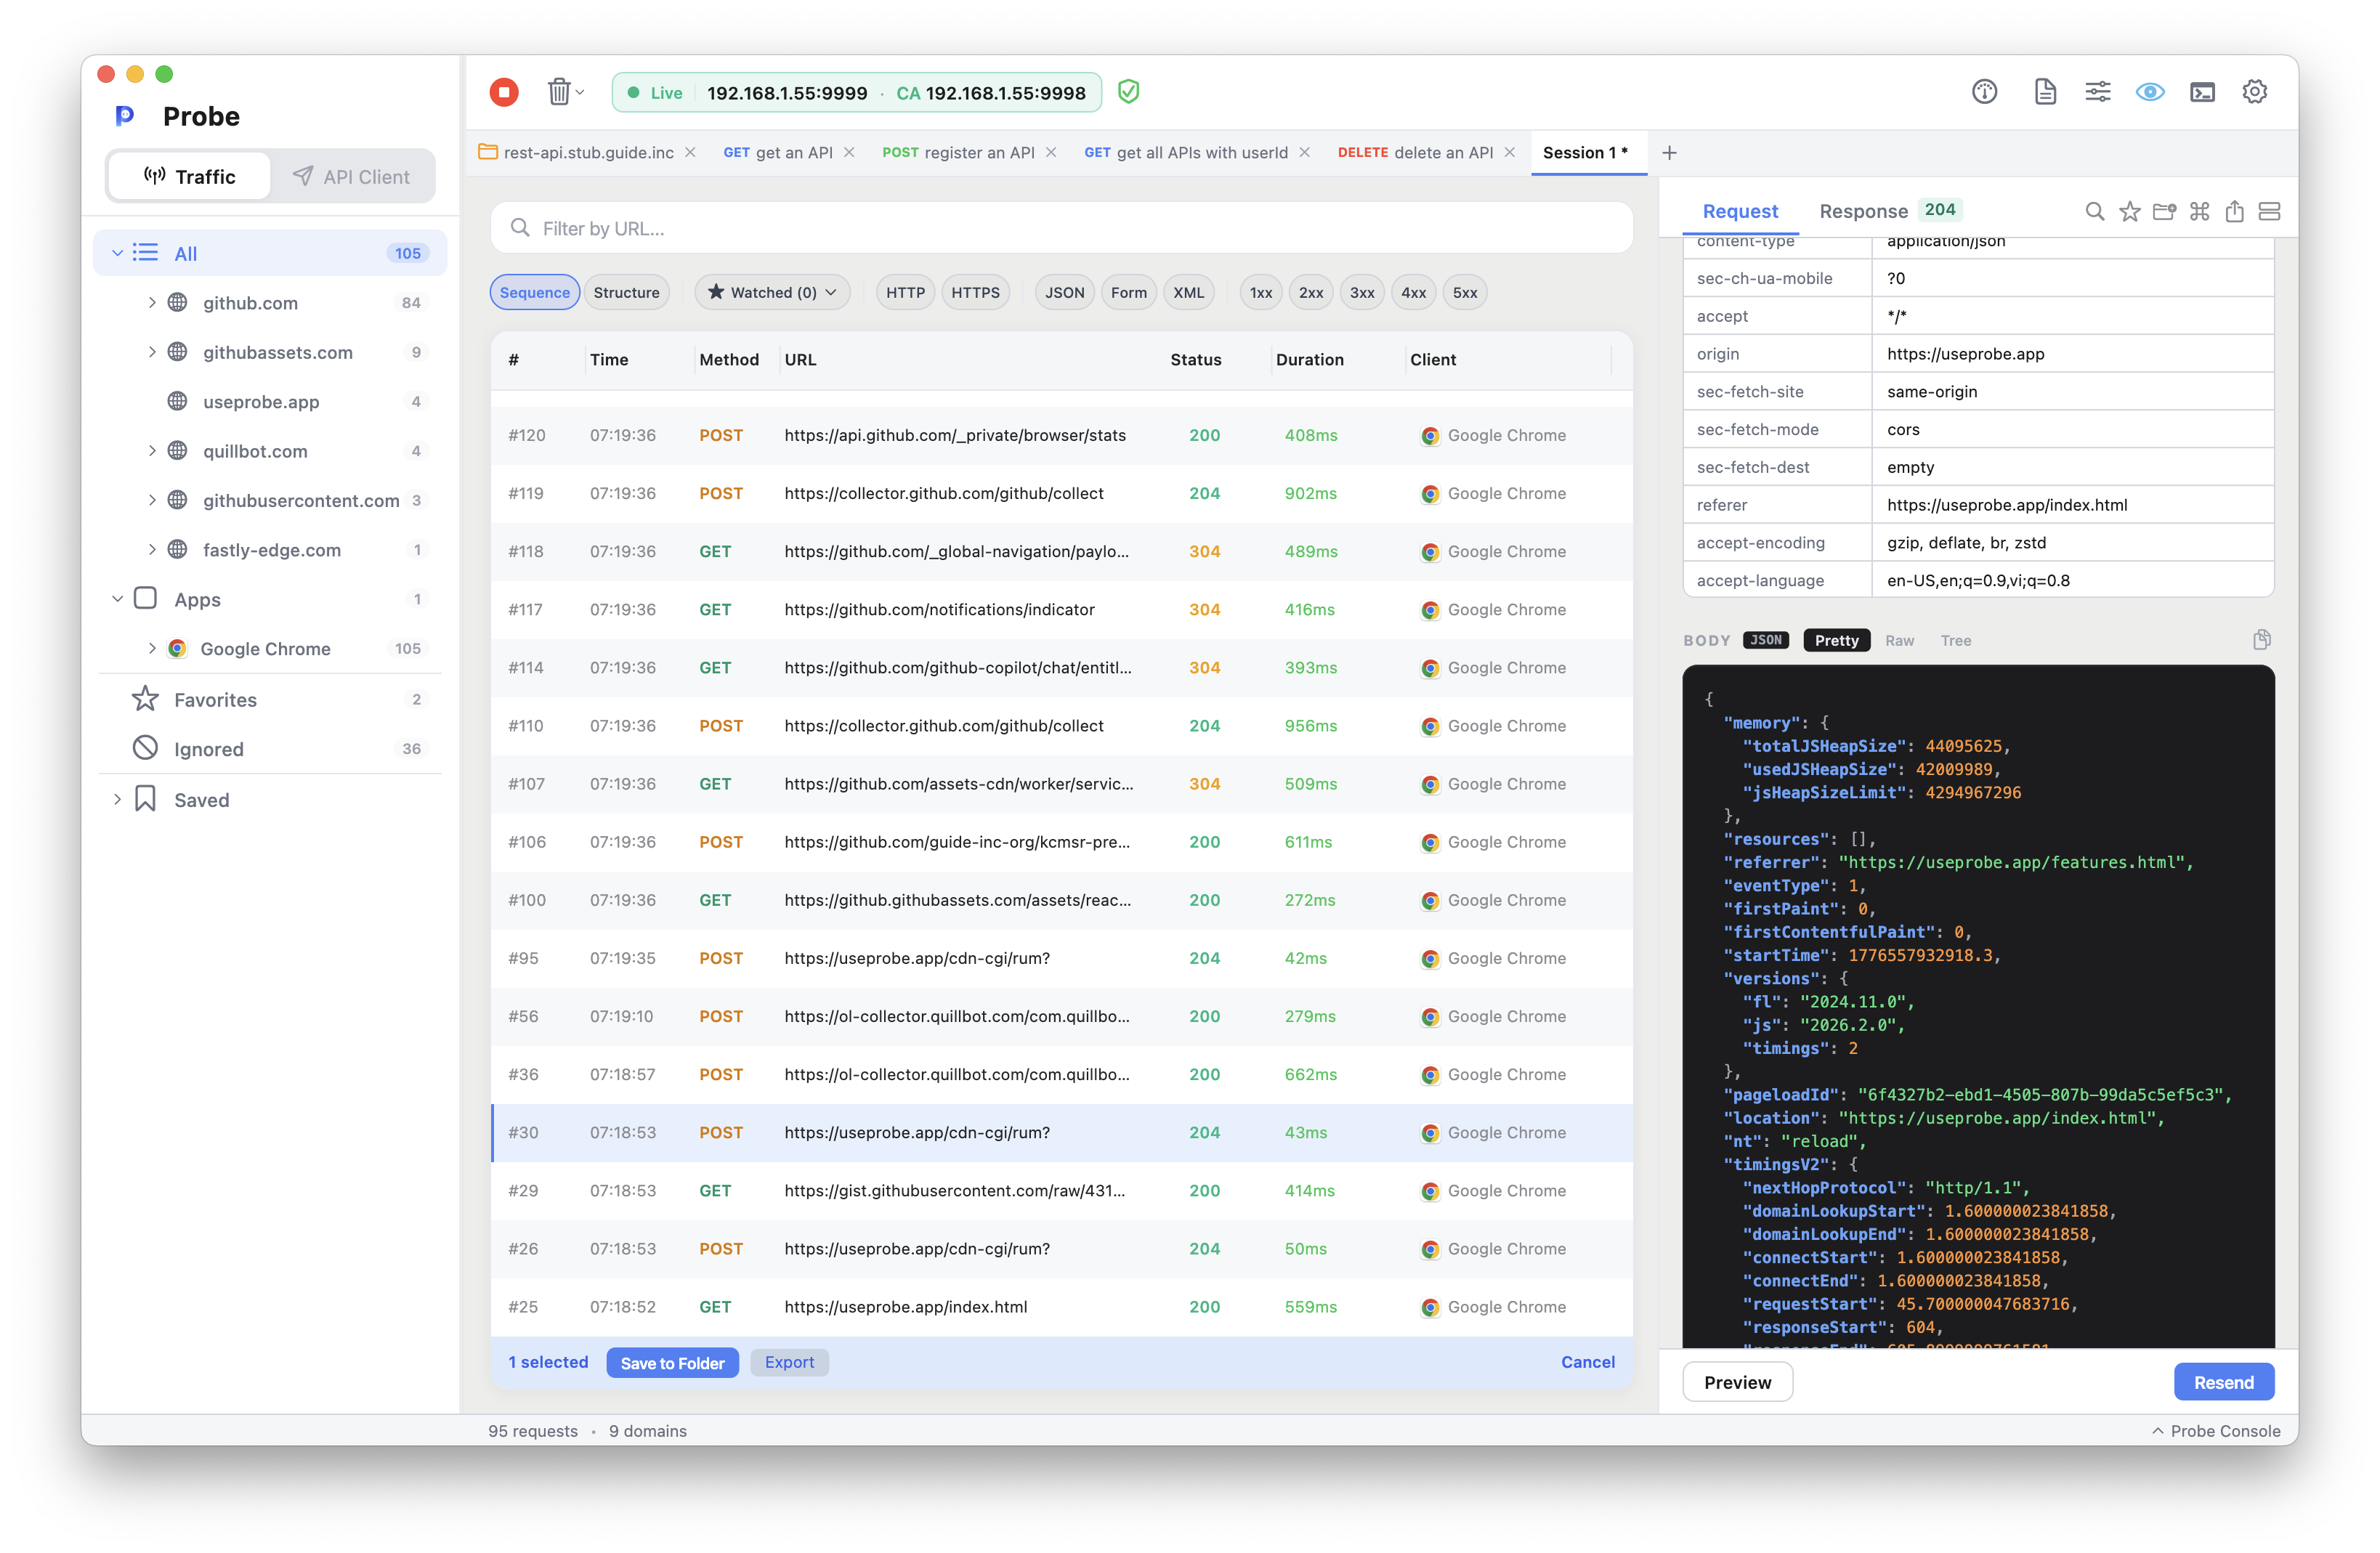2380x1553 pixels.
Task: Click the green shield certificate icon
Action: point(1128,92)
